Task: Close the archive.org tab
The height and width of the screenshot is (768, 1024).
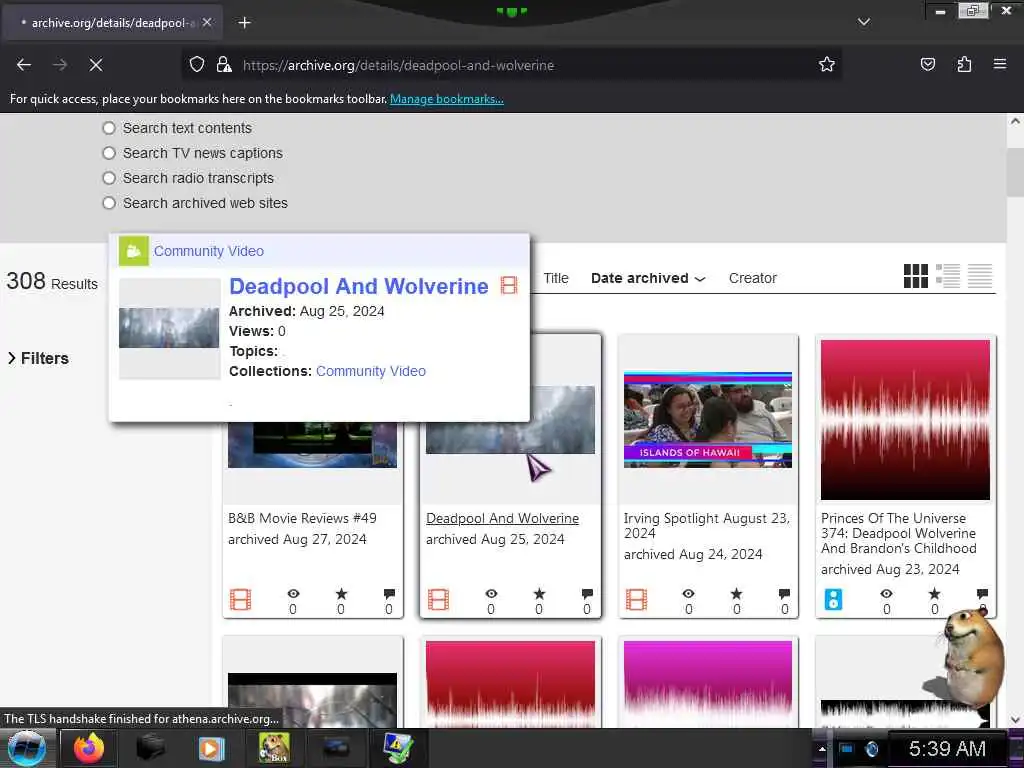Action: point(207,22)
